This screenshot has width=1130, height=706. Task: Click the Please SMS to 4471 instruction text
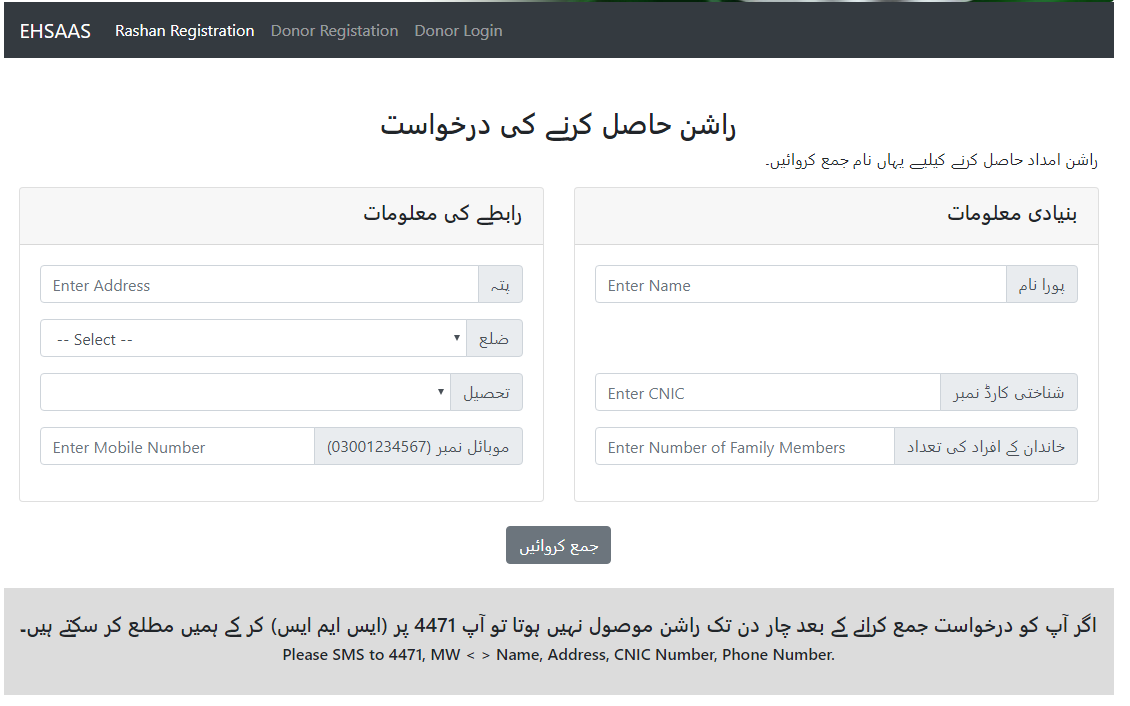(559, 655)
